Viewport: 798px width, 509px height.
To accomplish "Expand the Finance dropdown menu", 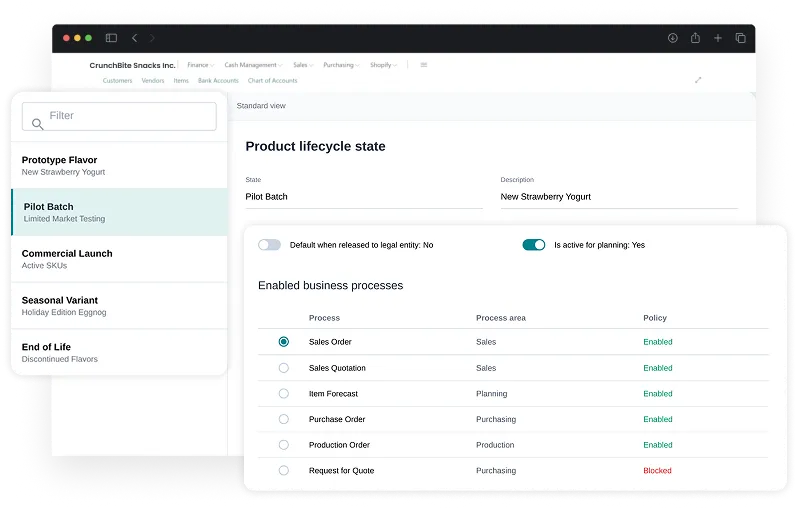I will click(201, 65).
